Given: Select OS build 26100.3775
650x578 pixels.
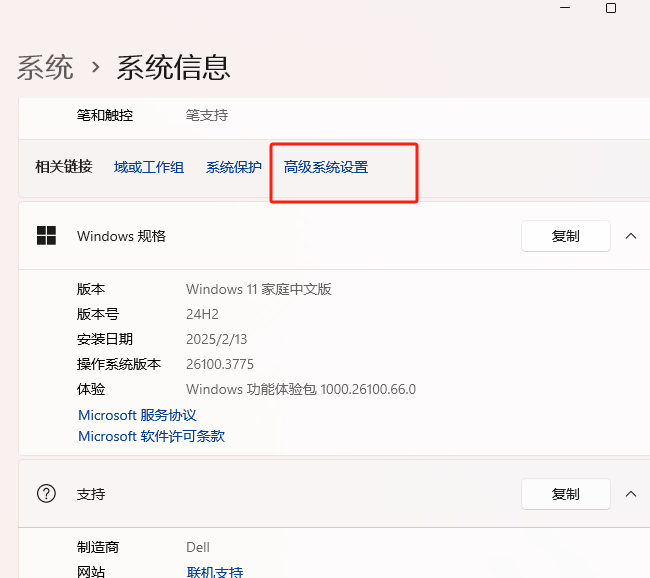Looking at the screenshot, I should click(220, 364).
